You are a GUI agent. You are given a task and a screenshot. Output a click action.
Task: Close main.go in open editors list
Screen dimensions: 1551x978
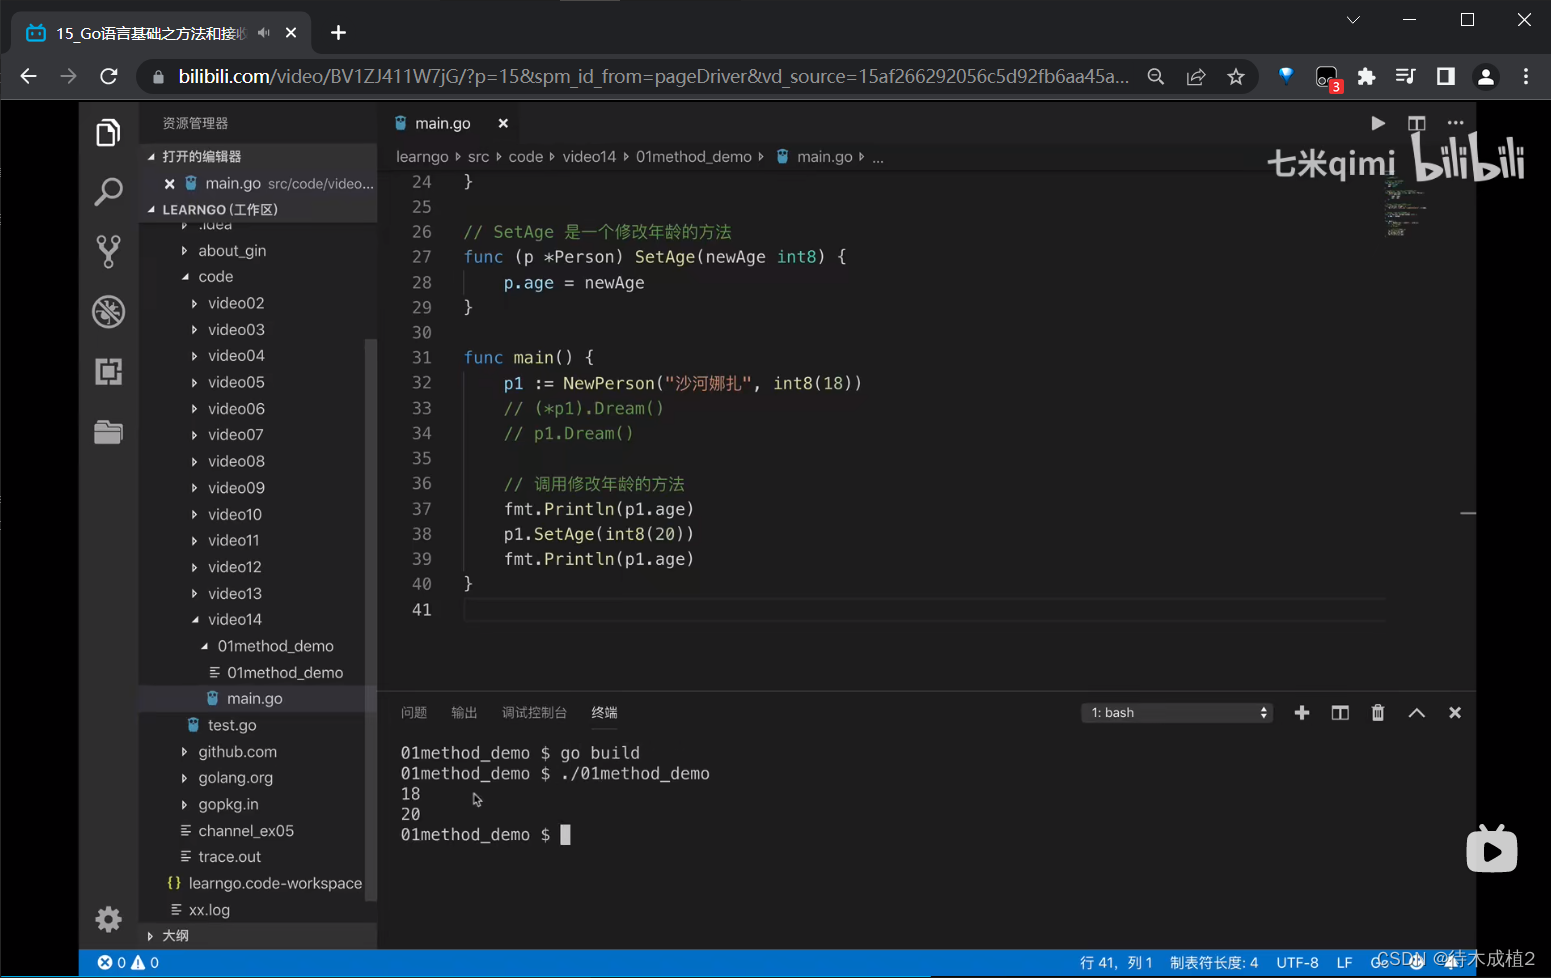tap(170, 183)
